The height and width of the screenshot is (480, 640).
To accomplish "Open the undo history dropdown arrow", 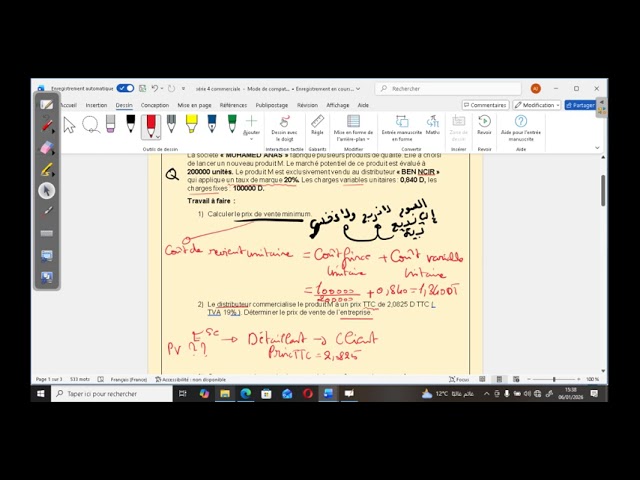I will tap(162, 89).
